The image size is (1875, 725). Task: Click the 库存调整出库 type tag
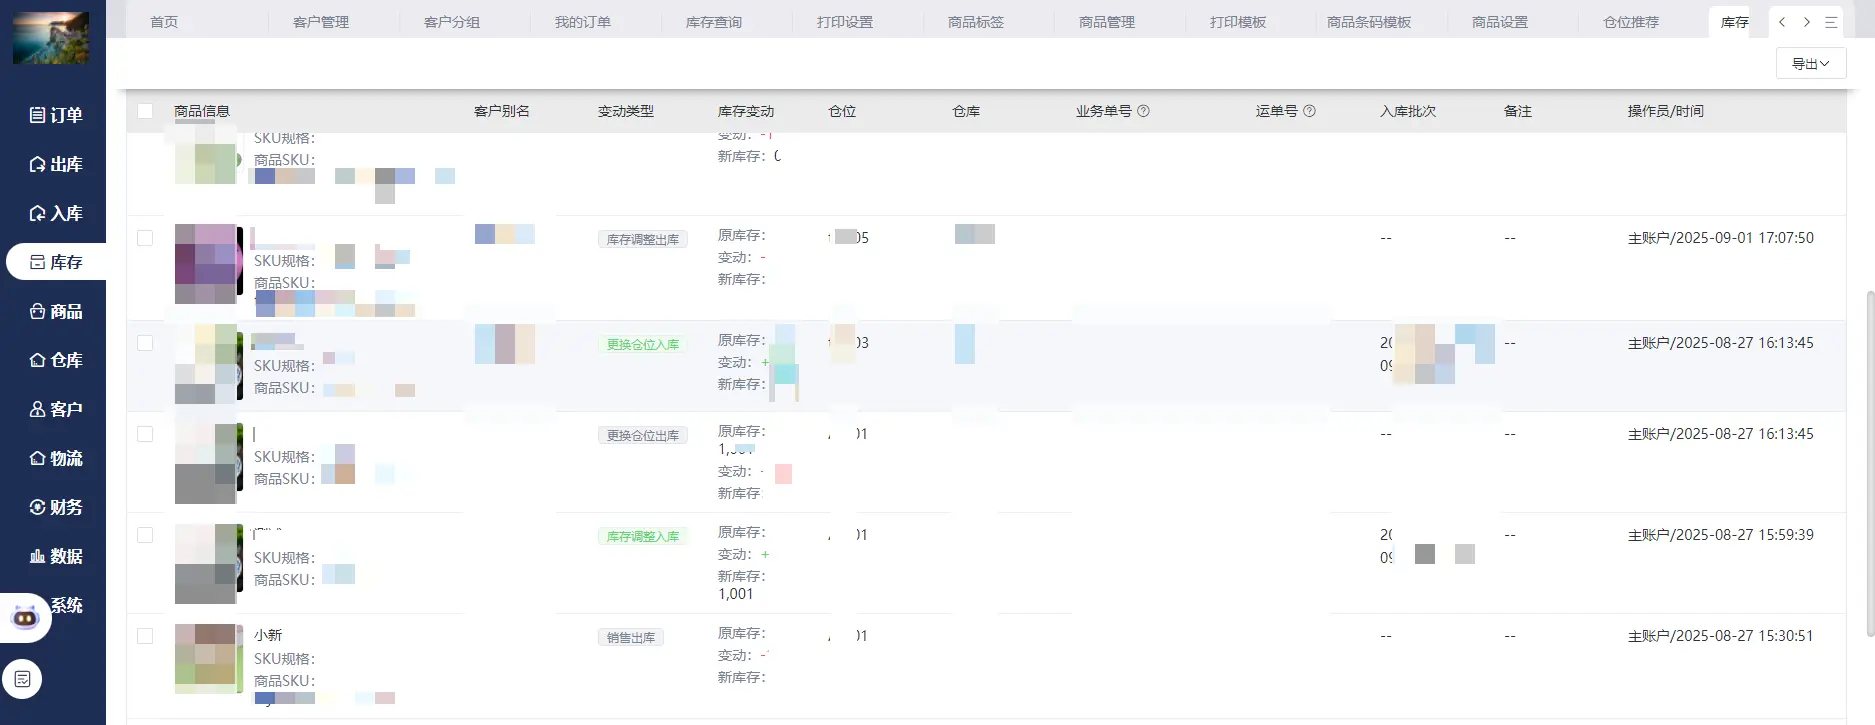point(643,239)
